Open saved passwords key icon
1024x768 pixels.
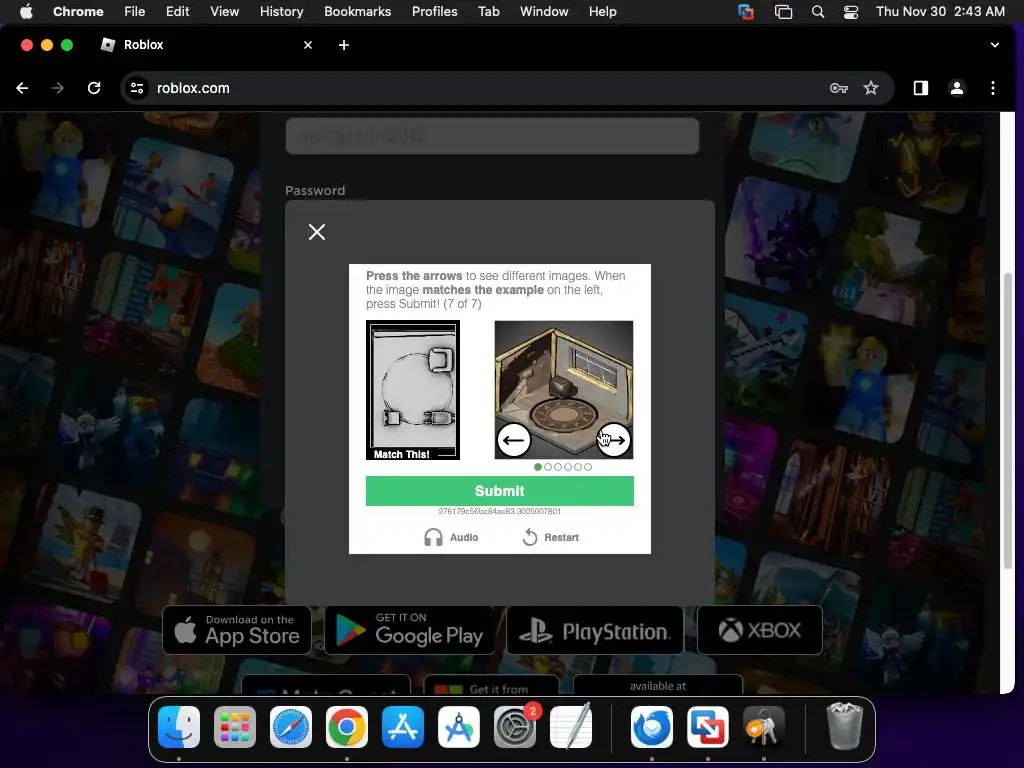(x=839, y=88)
